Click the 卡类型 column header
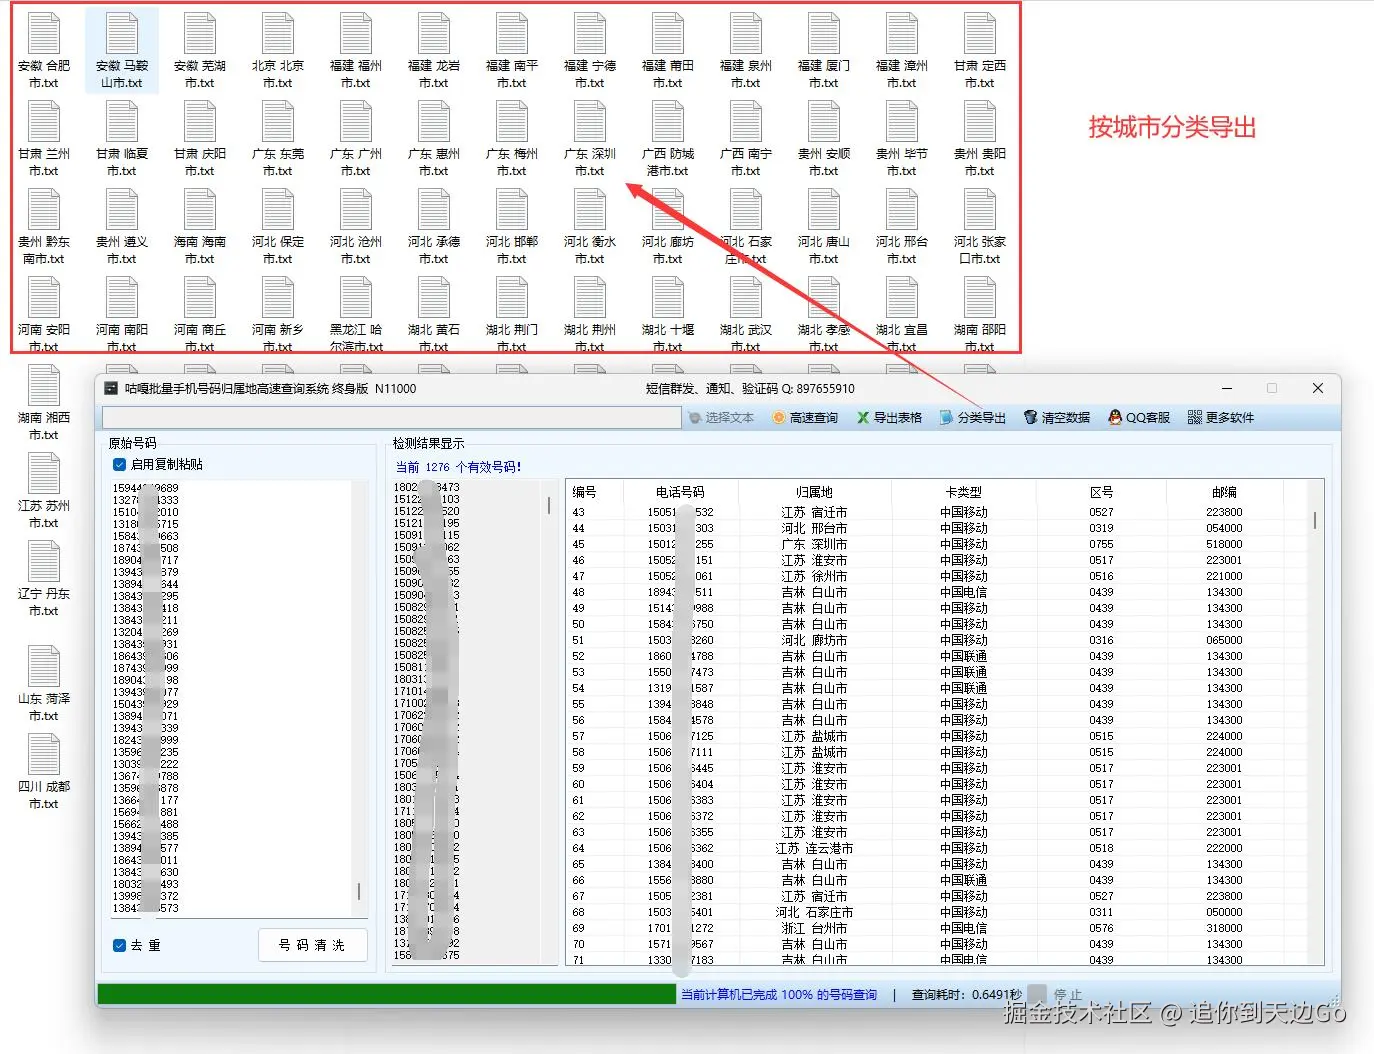Image resolution: width=1374 pixels, height=1054 pixels. pyautogui.click(x=964, y=492)
